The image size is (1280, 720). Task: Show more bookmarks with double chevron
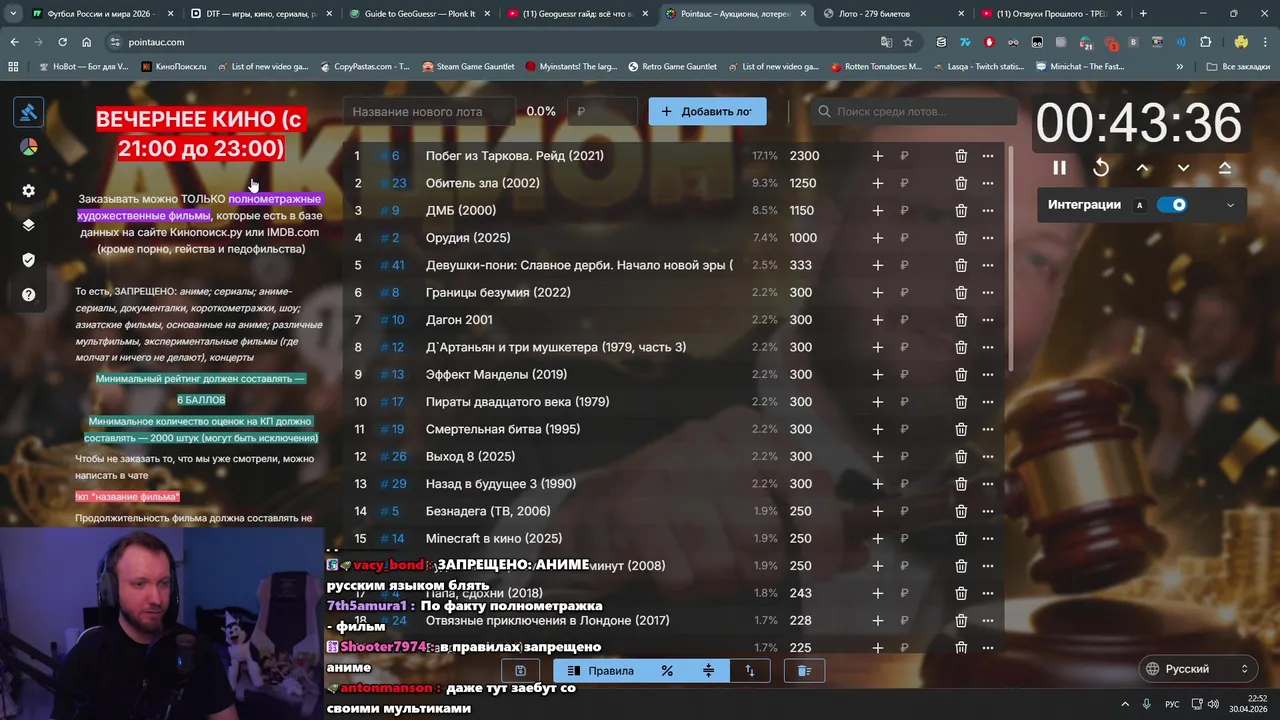(x=1180, y=67)
